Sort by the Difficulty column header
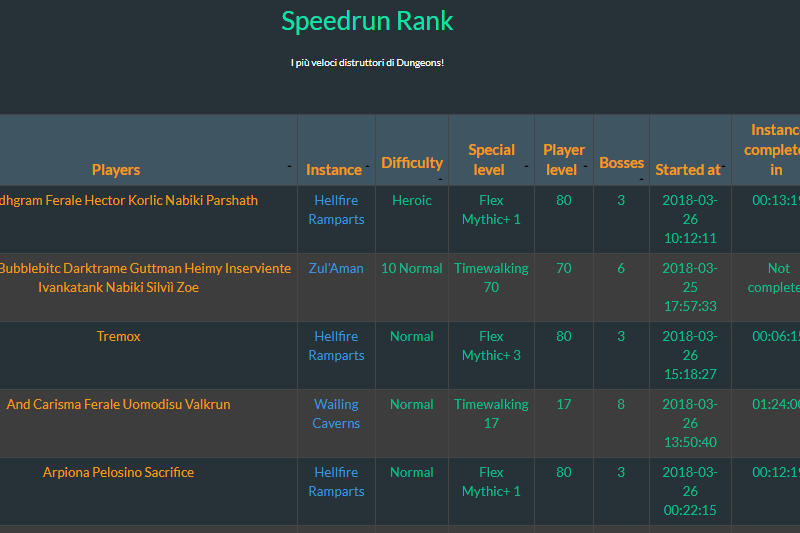Viewport: 800px width, 533px height. [411, 163]
